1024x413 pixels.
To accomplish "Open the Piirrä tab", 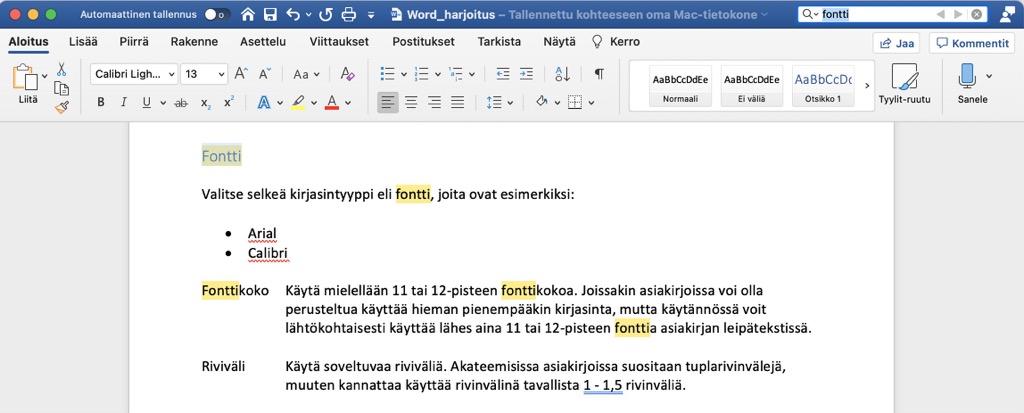I will [x=134, y=42].
